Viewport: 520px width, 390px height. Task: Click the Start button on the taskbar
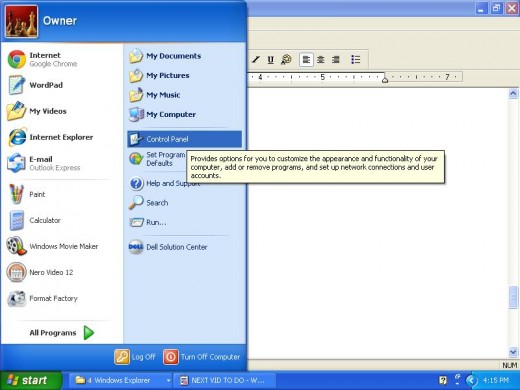tap(31, 380)
